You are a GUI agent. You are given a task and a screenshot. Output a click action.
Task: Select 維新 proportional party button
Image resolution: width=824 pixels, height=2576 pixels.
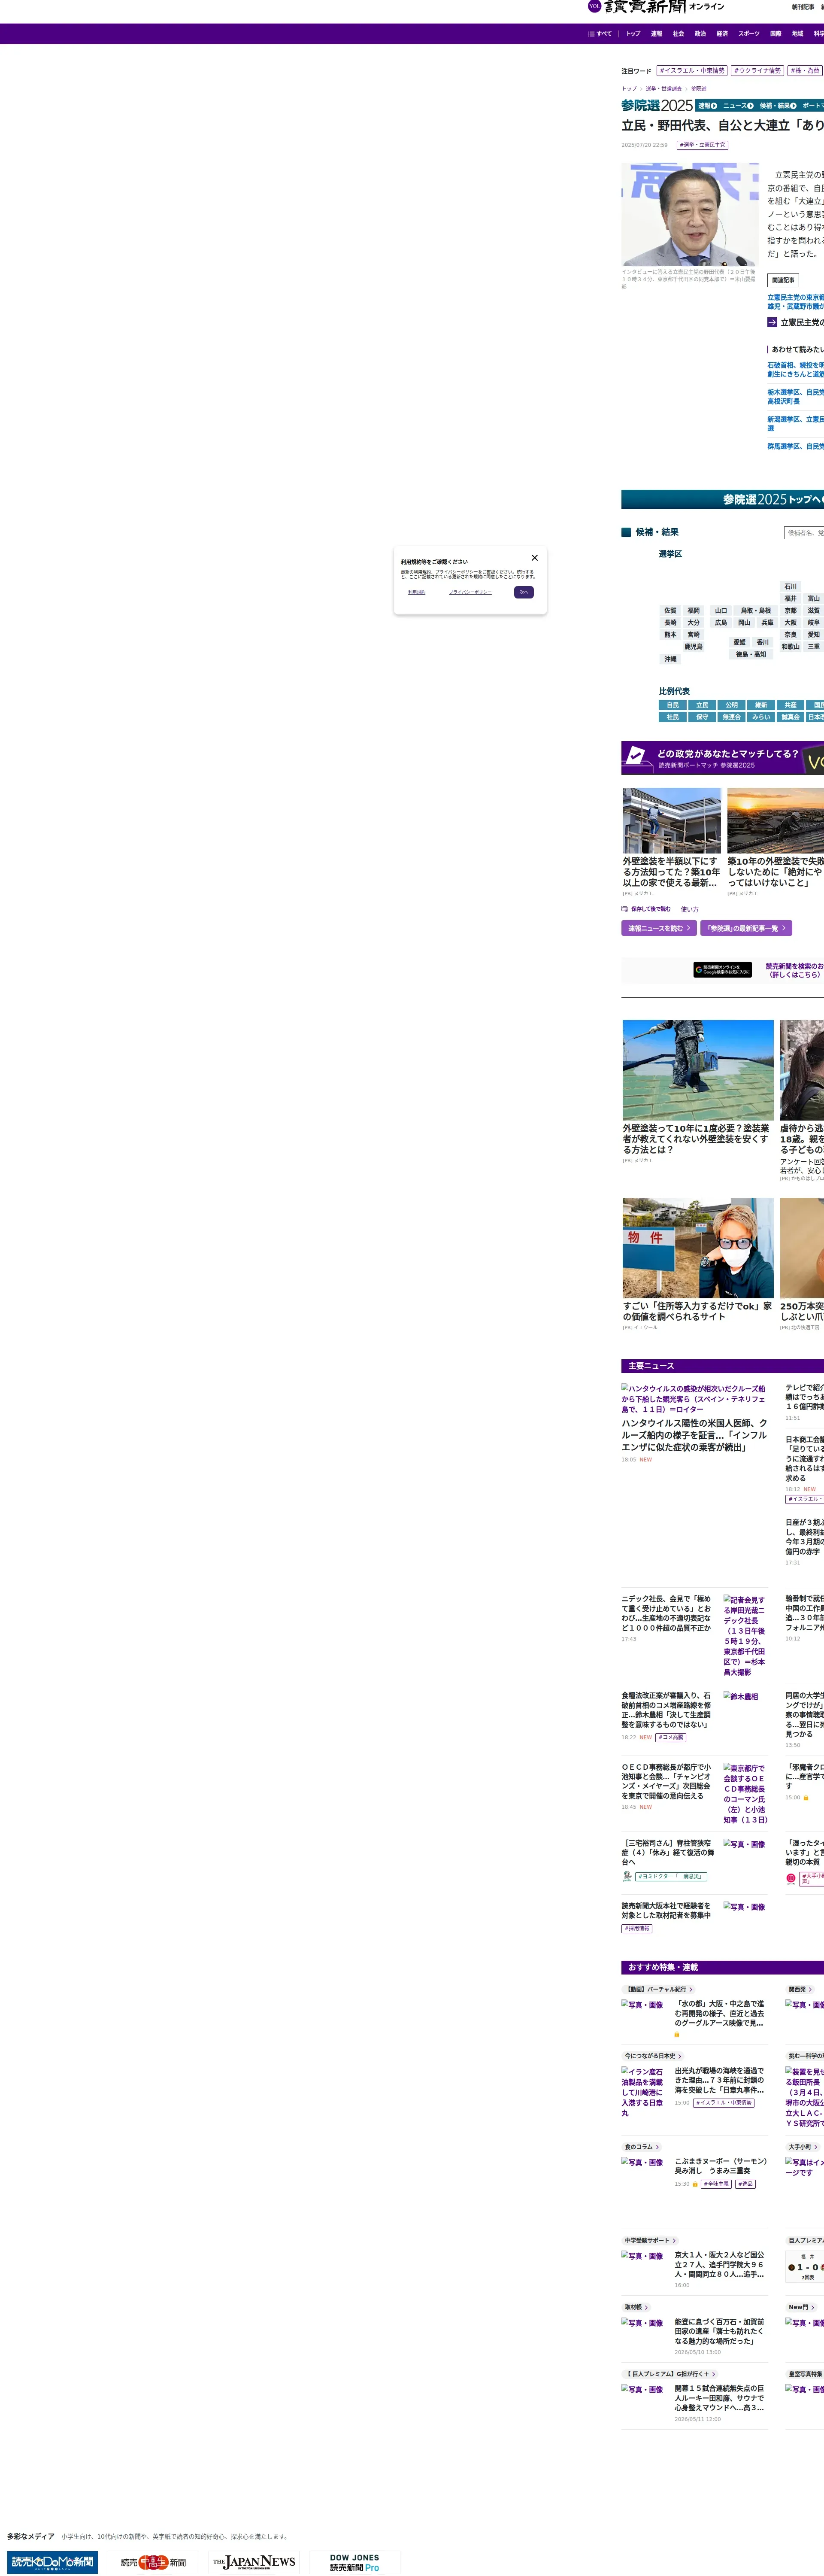point(761,705)
